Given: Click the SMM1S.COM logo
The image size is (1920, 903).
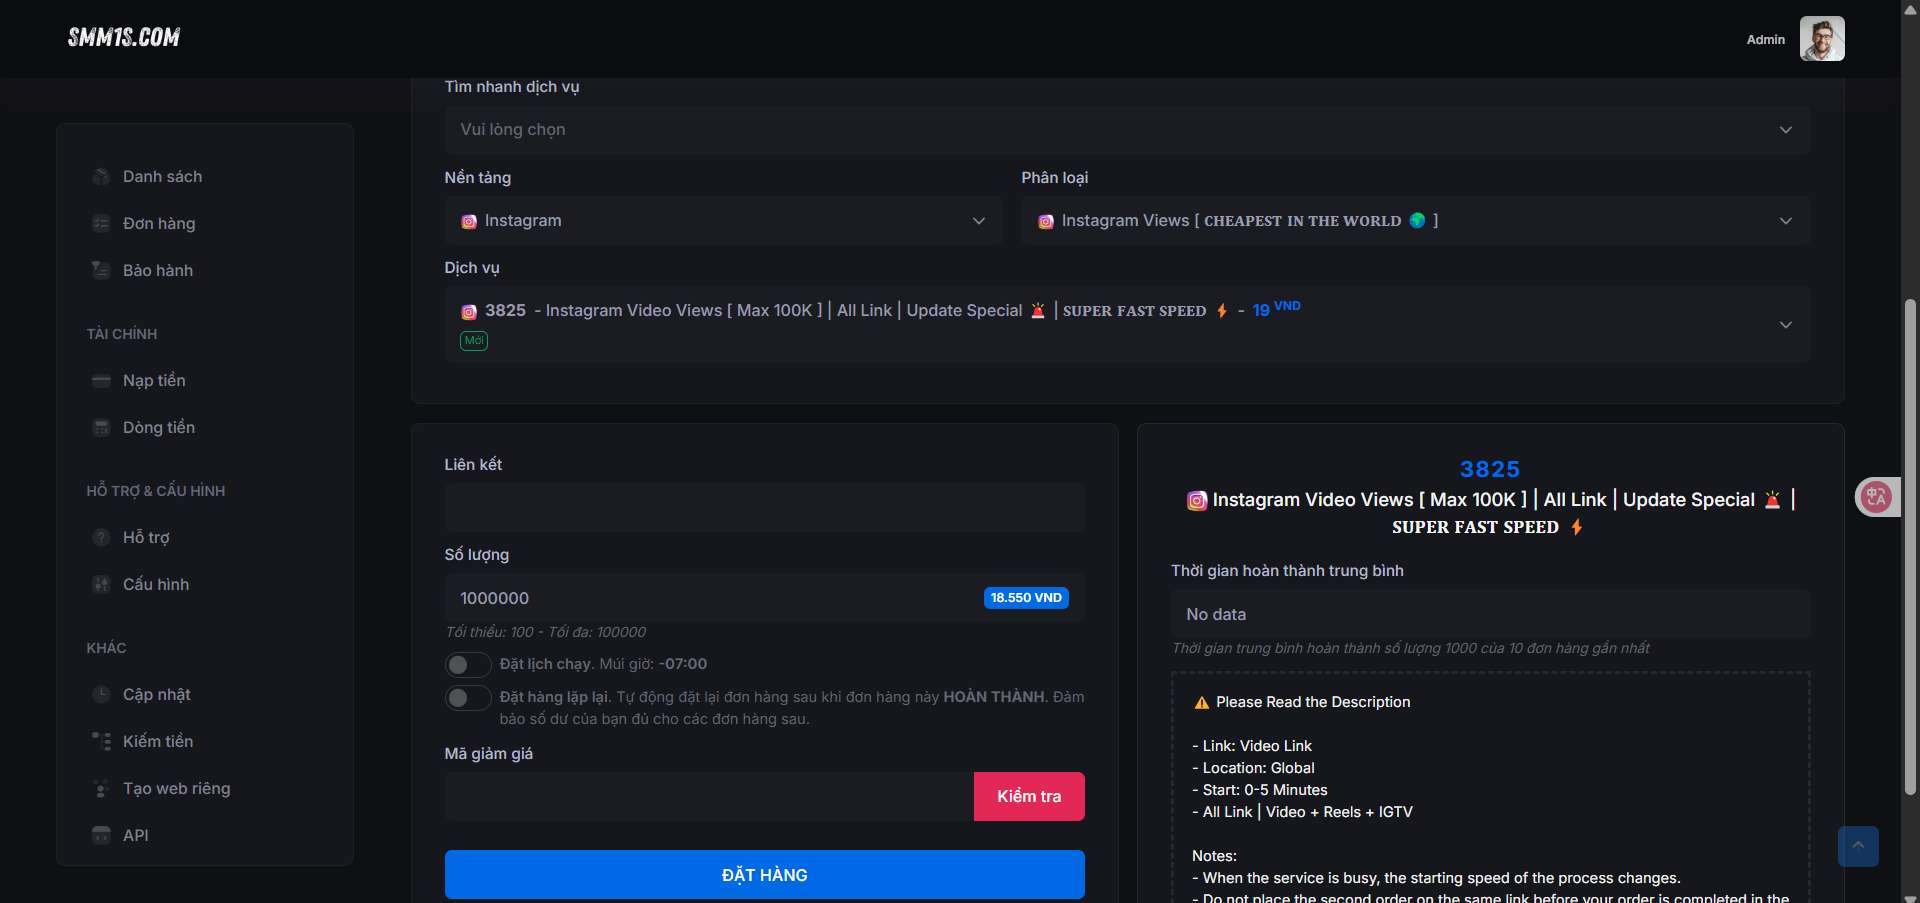Looking at the screenshot, I should [124, 38].
